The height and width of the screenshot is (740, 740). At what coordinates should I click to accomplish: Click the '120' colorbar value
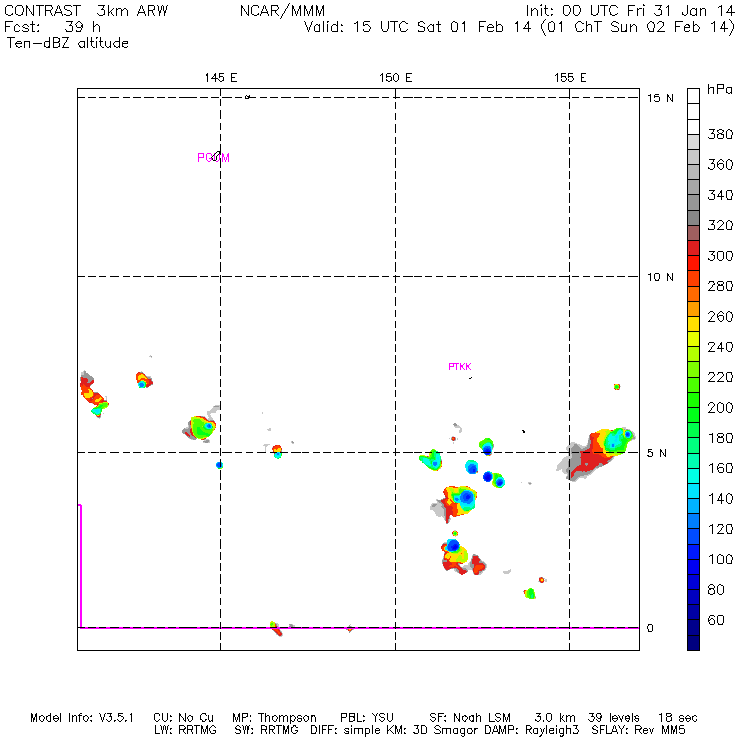pos(720,529)
